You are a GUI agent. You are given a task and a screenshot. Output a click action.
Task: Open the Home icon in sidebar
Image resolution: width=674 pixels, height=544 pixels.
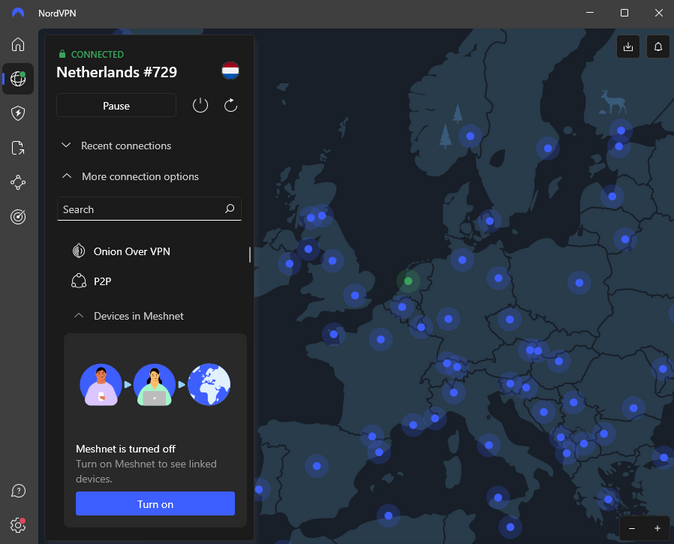[x=18, y=45]
